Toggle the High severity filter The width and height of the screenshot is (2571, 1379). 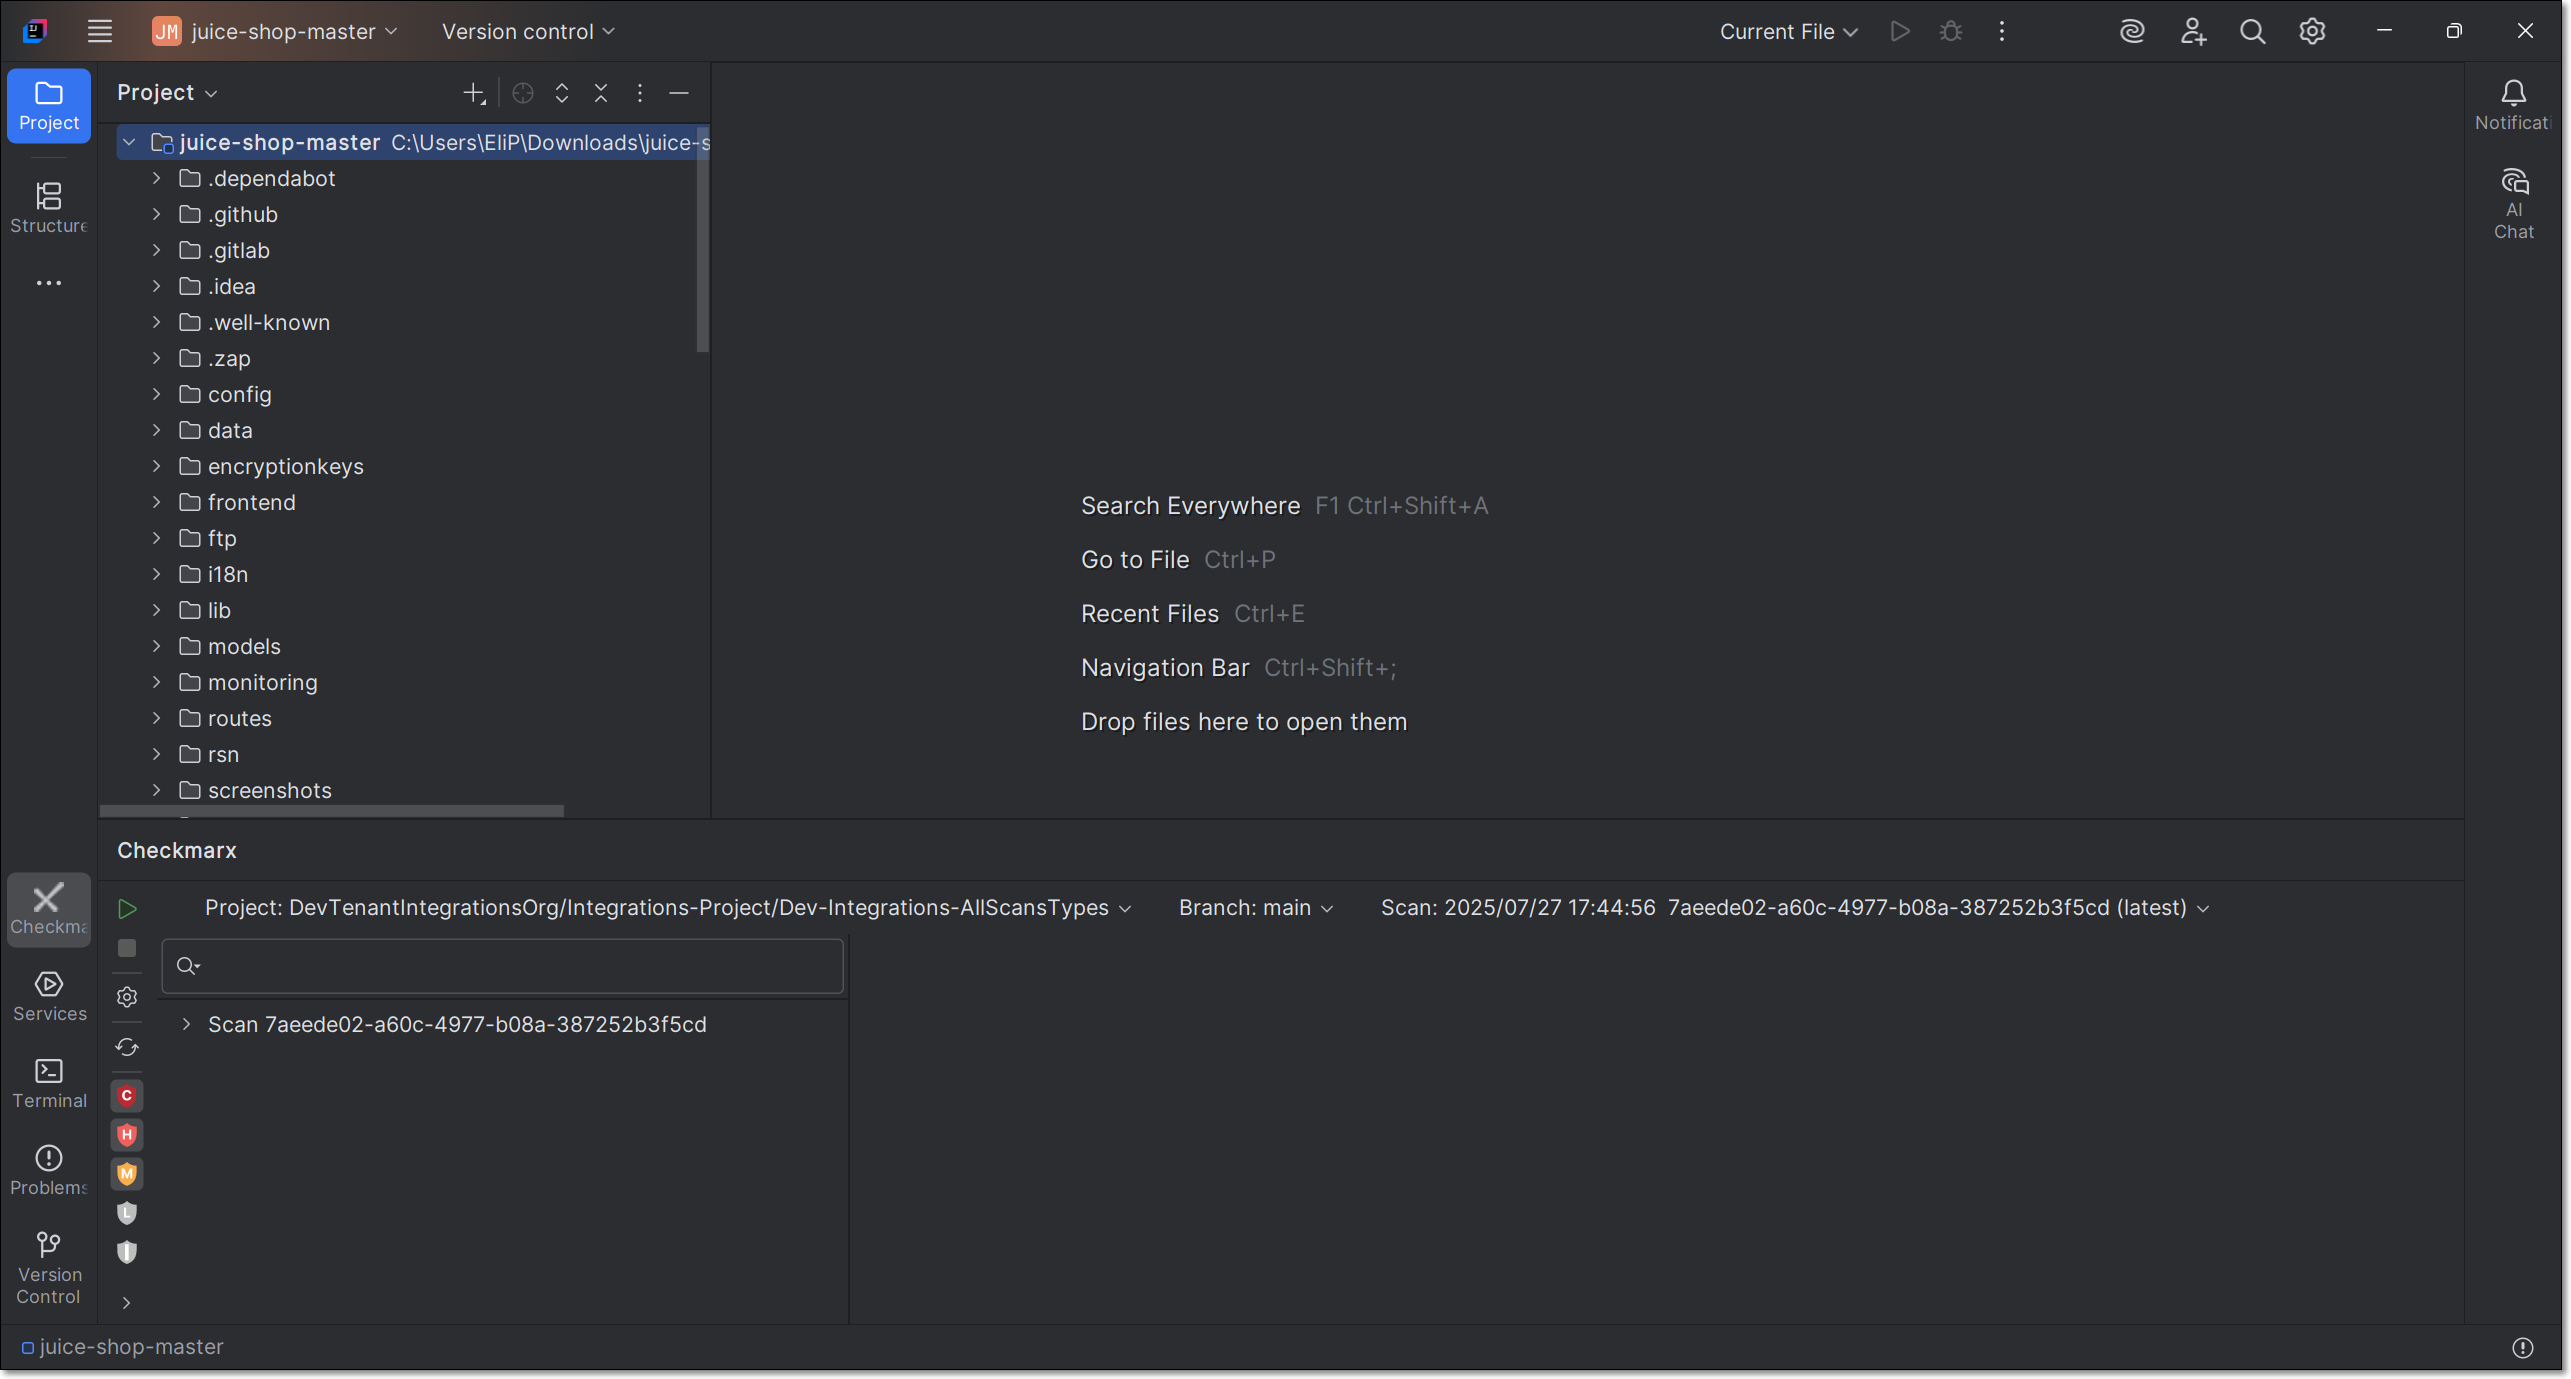[x=127, y=1135]
